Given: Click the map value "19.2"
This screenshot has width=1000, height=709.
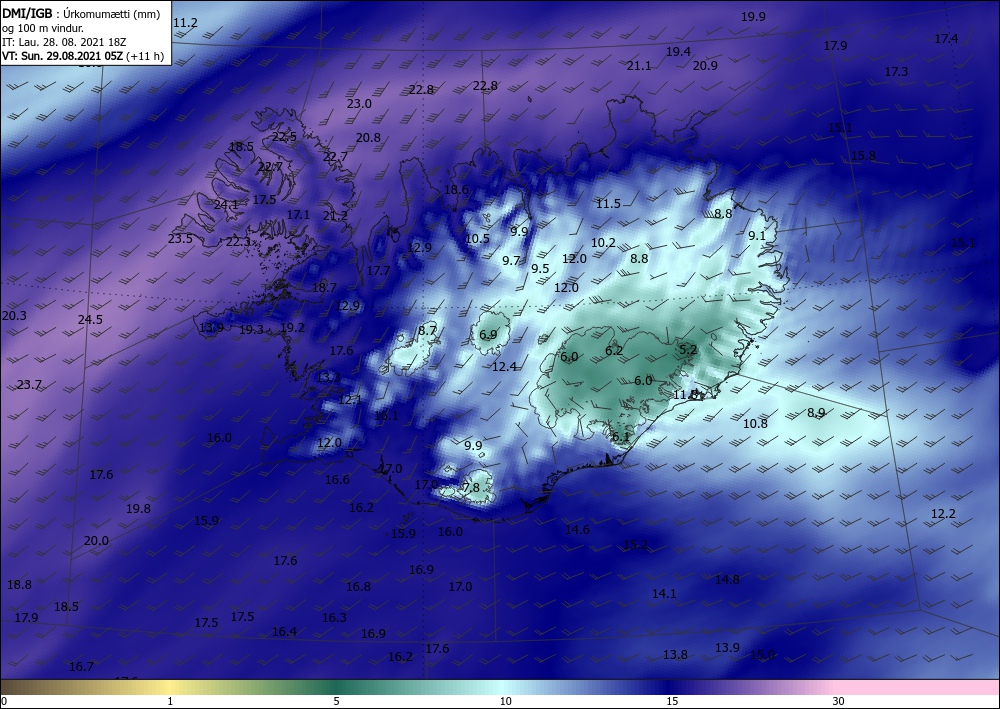Looking at the screenshot, I should (x=293, y=328).
